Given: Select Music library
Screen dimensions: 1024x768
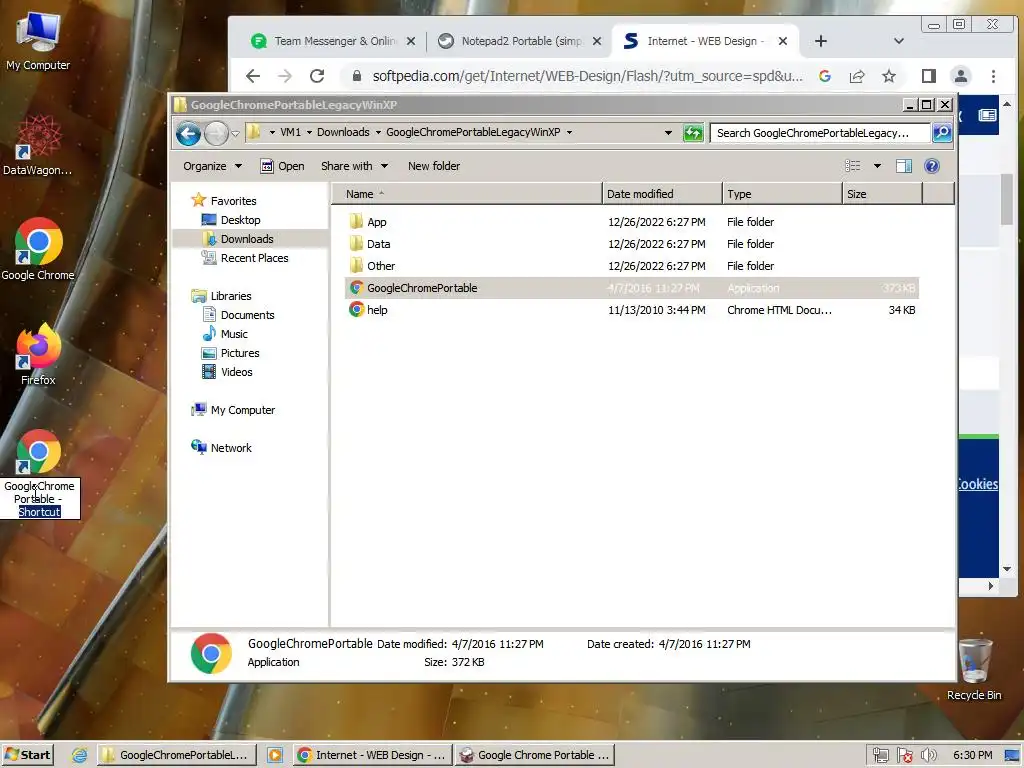Looking at the screenshot, I should 234,334.
